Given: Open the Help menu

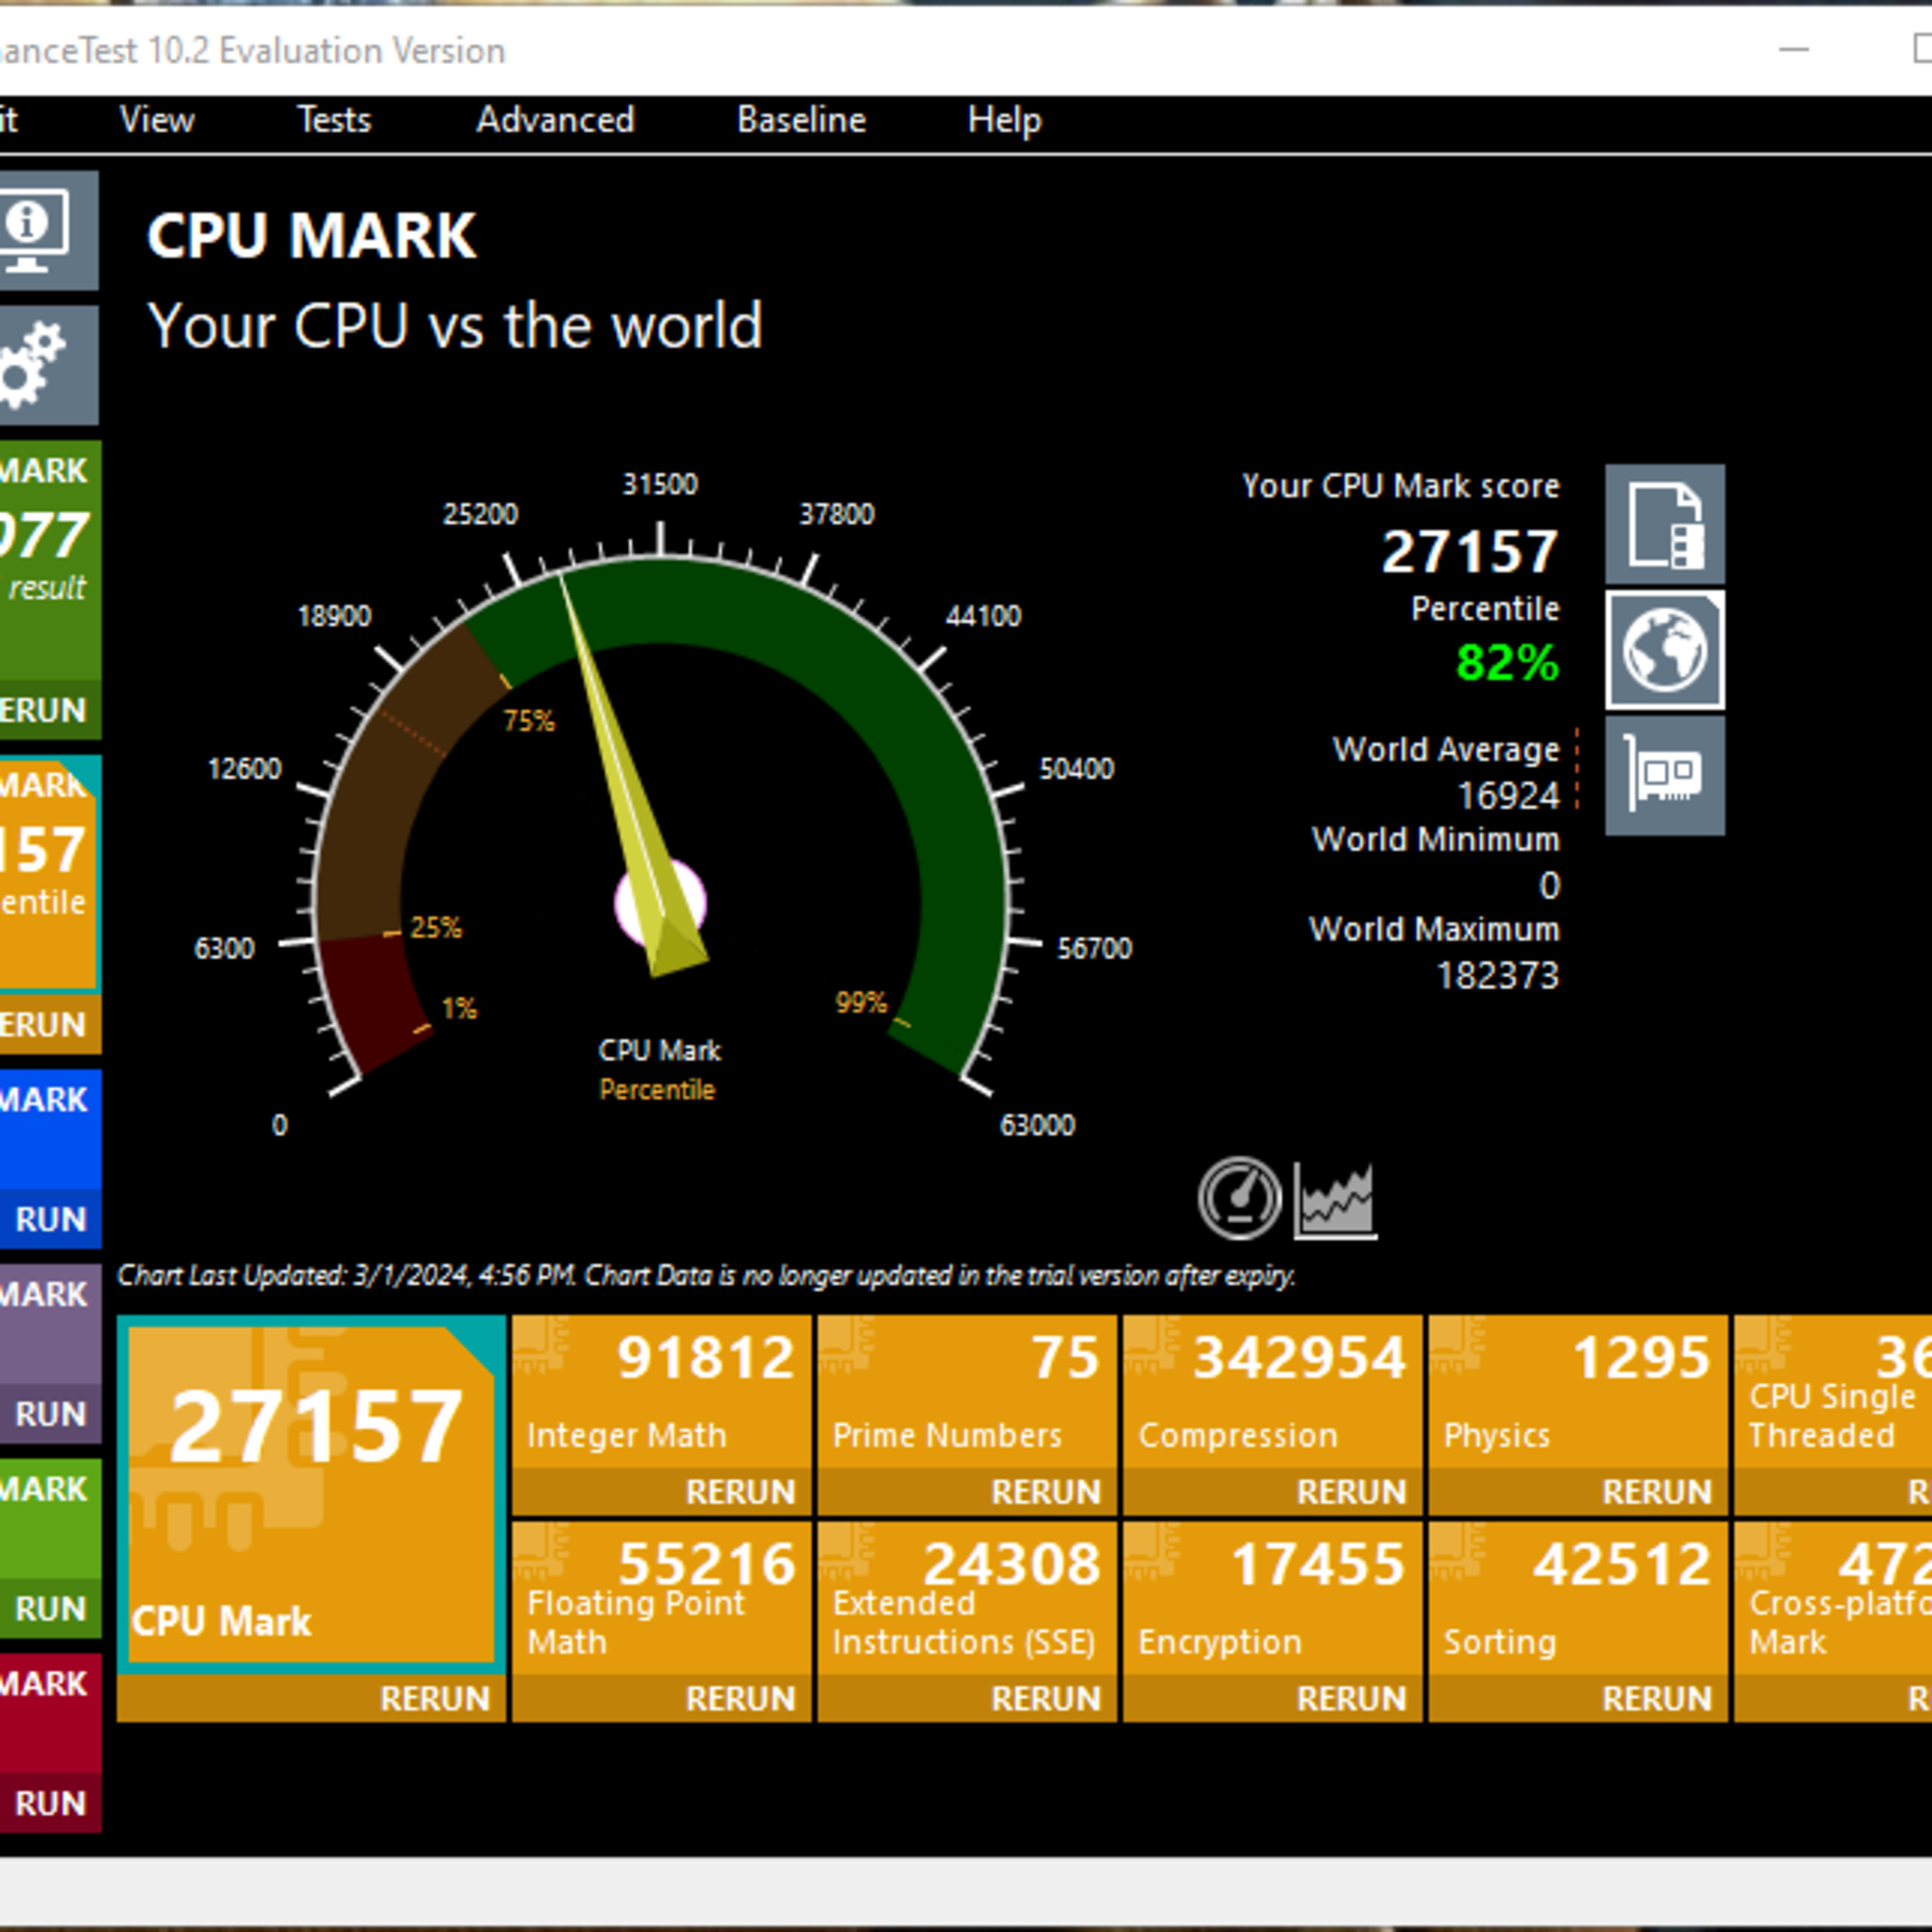Looking at the screenshot, I should (x=1004, y=120).
